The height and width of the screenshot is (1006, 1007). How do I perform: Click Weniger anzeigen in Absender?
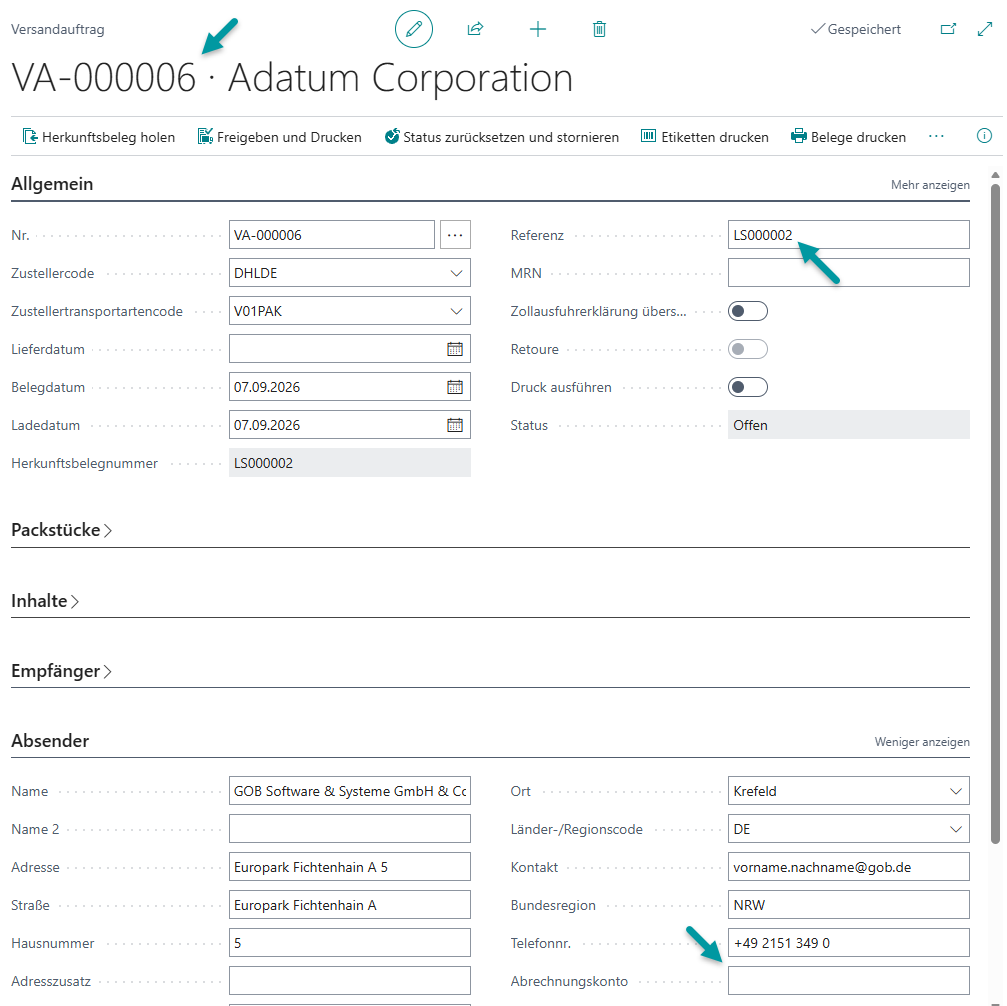[922, 742]
